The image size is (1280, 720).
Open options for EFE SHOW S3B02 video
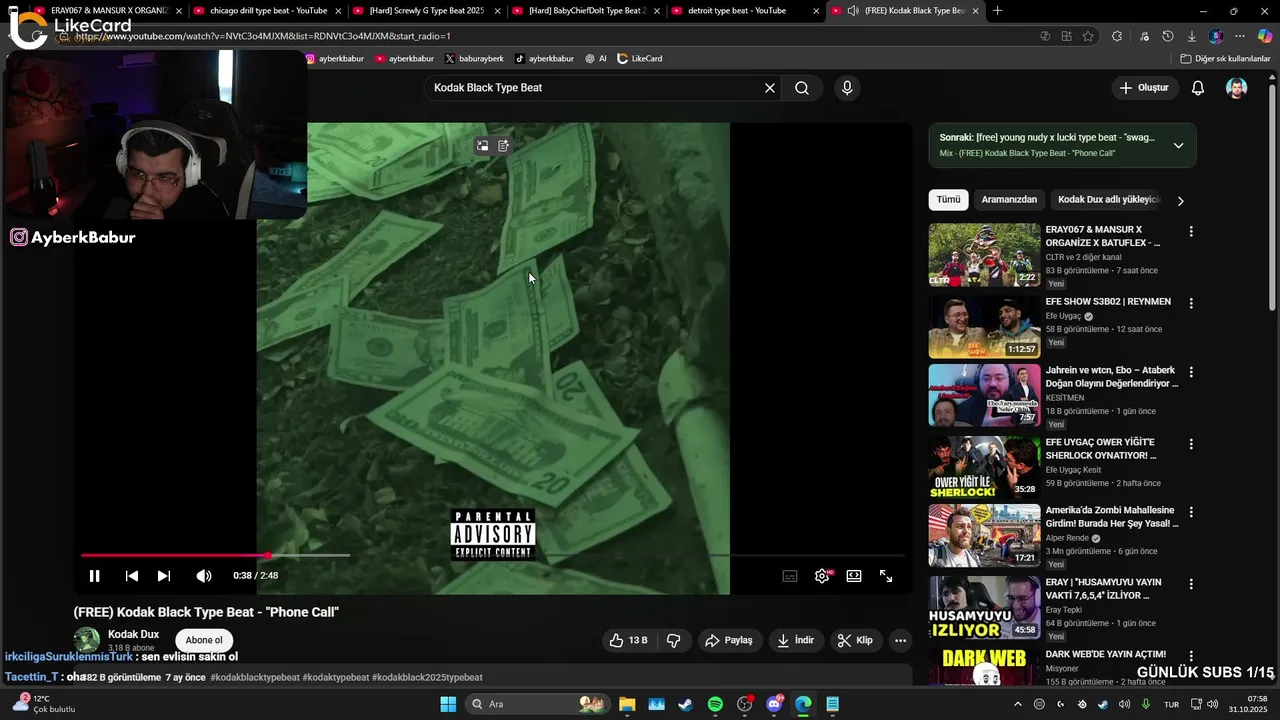coord(1191,302)
